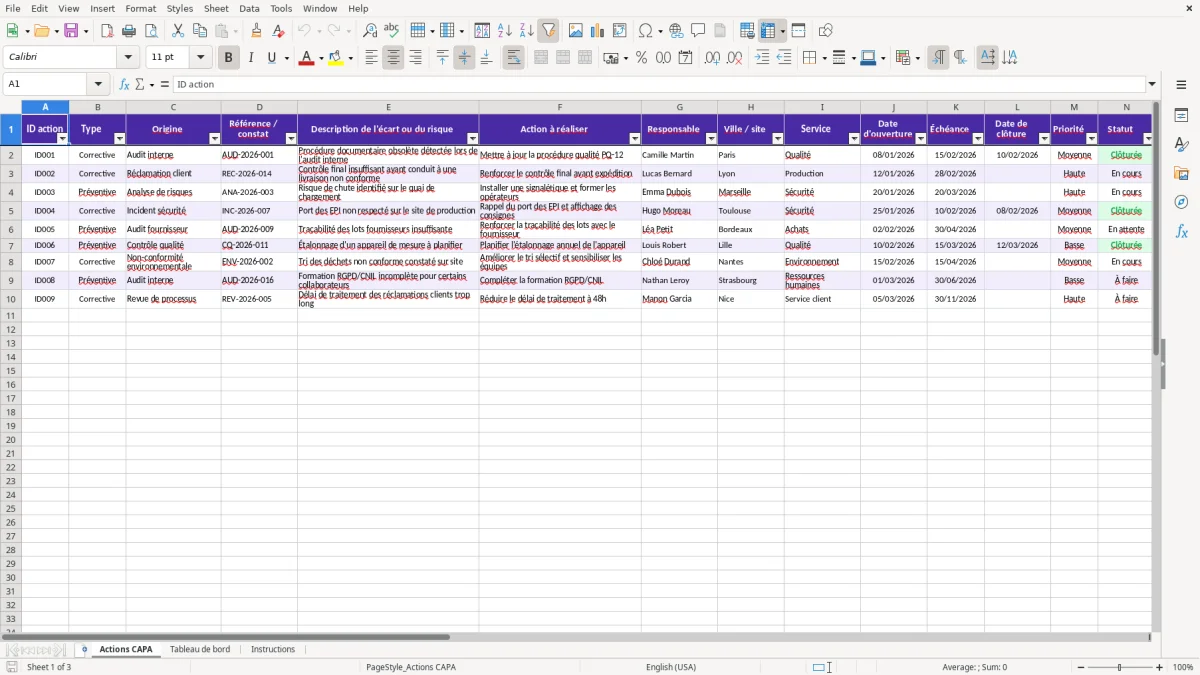Insert an image
The height and width of the screenshot is (675, 1200).
(x=576, y=31)
